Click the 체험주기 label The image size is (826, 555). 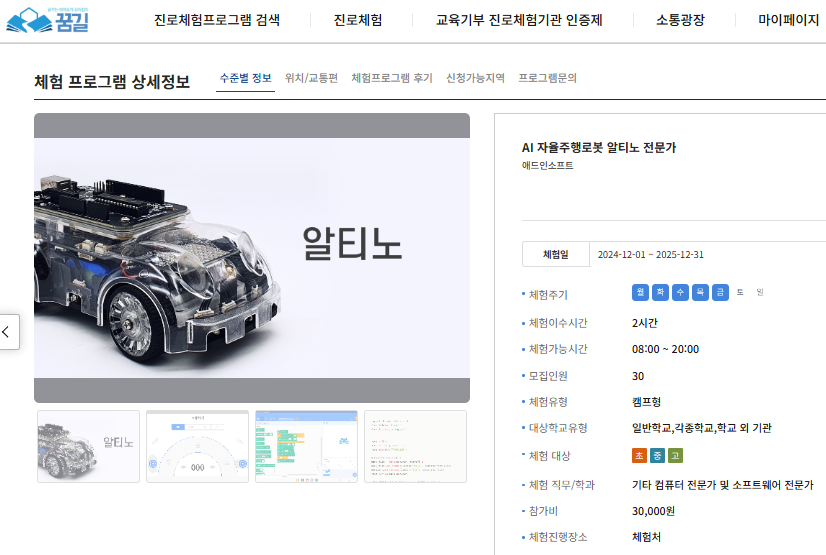548,295
